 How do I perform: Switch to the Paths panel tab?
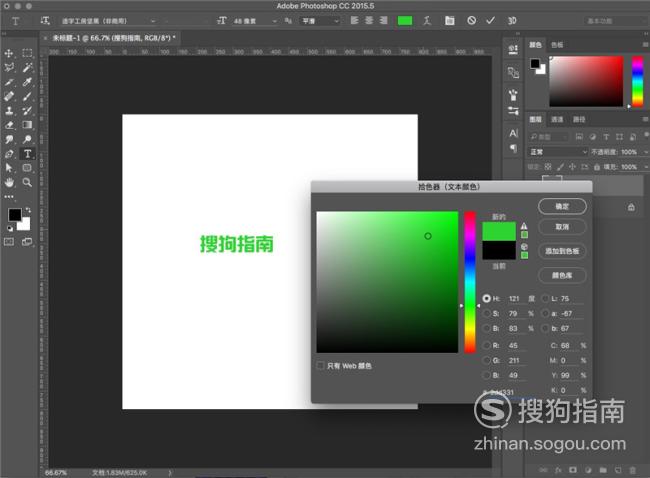point(579,119)
